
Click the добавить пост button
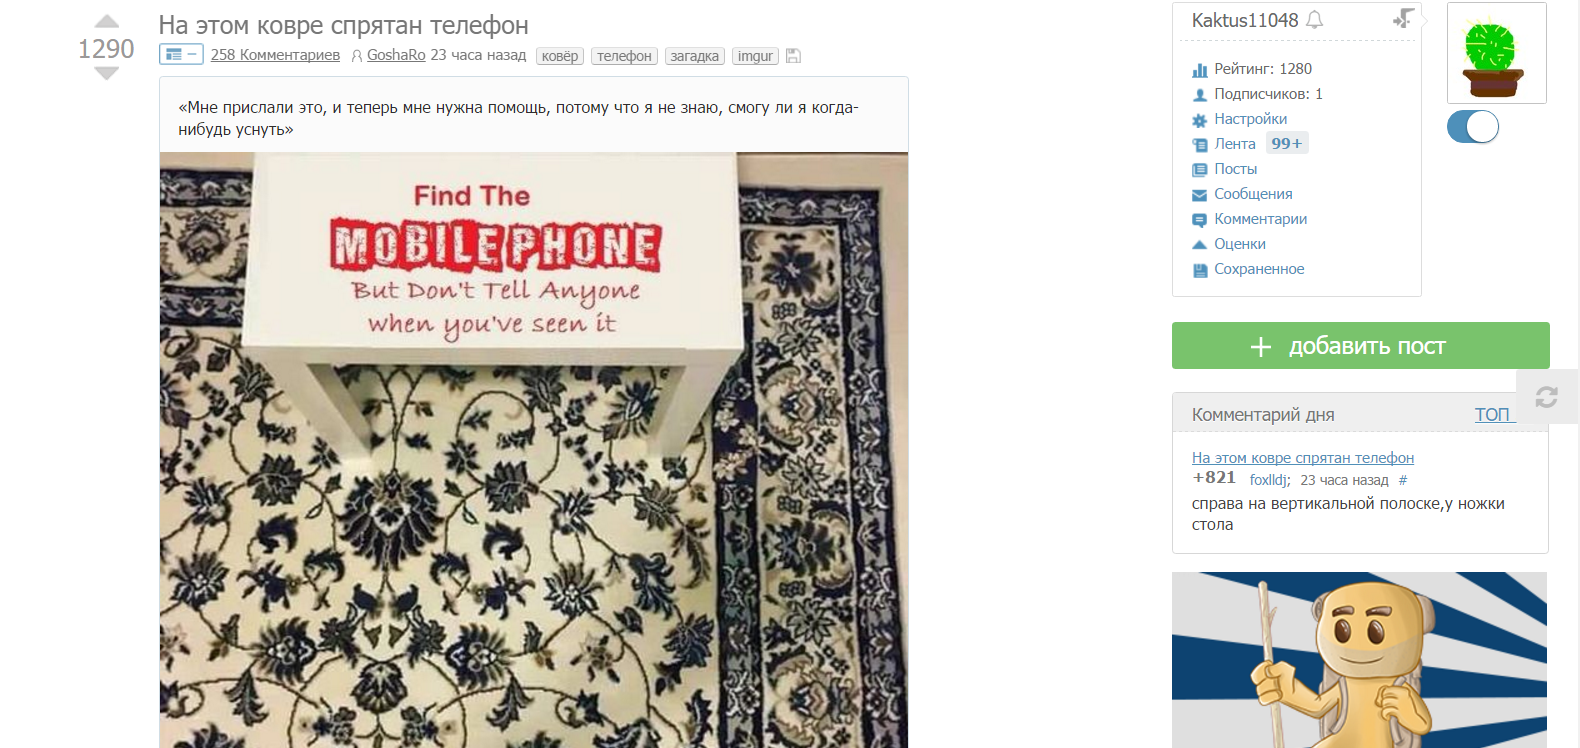click(x=1361, y=346)
